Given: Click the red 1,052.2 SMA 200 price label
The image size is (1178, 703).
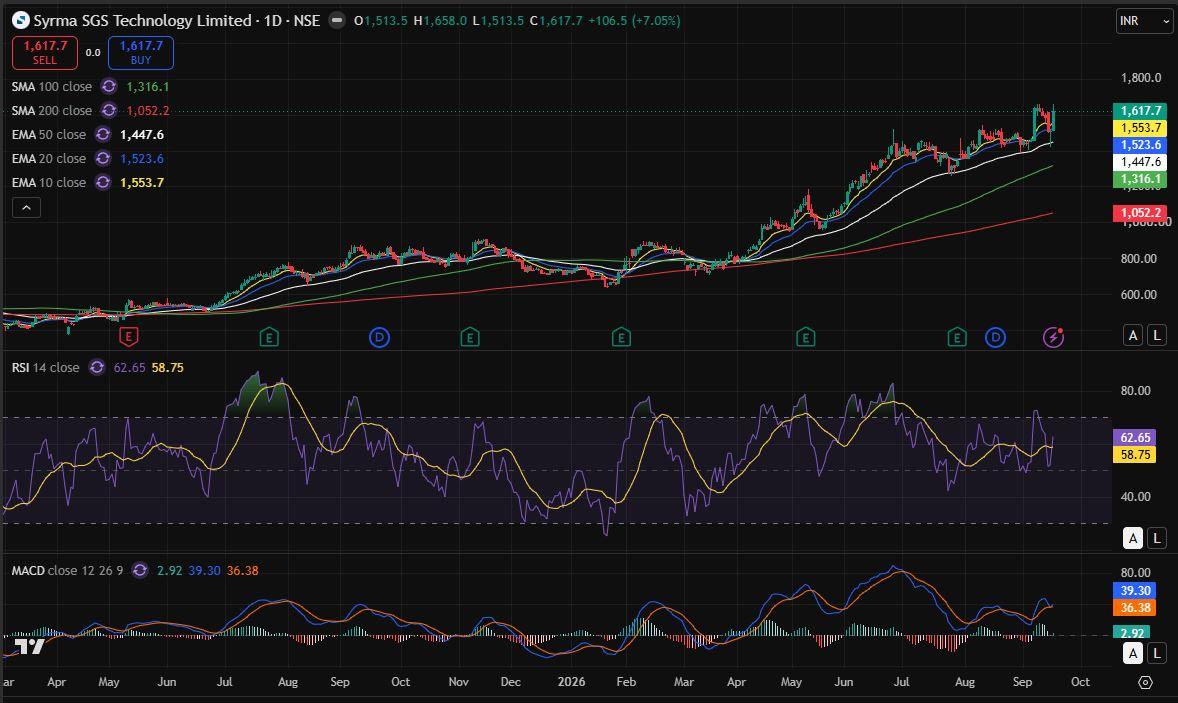Looking at the screenshot, I should (1140, 213).
